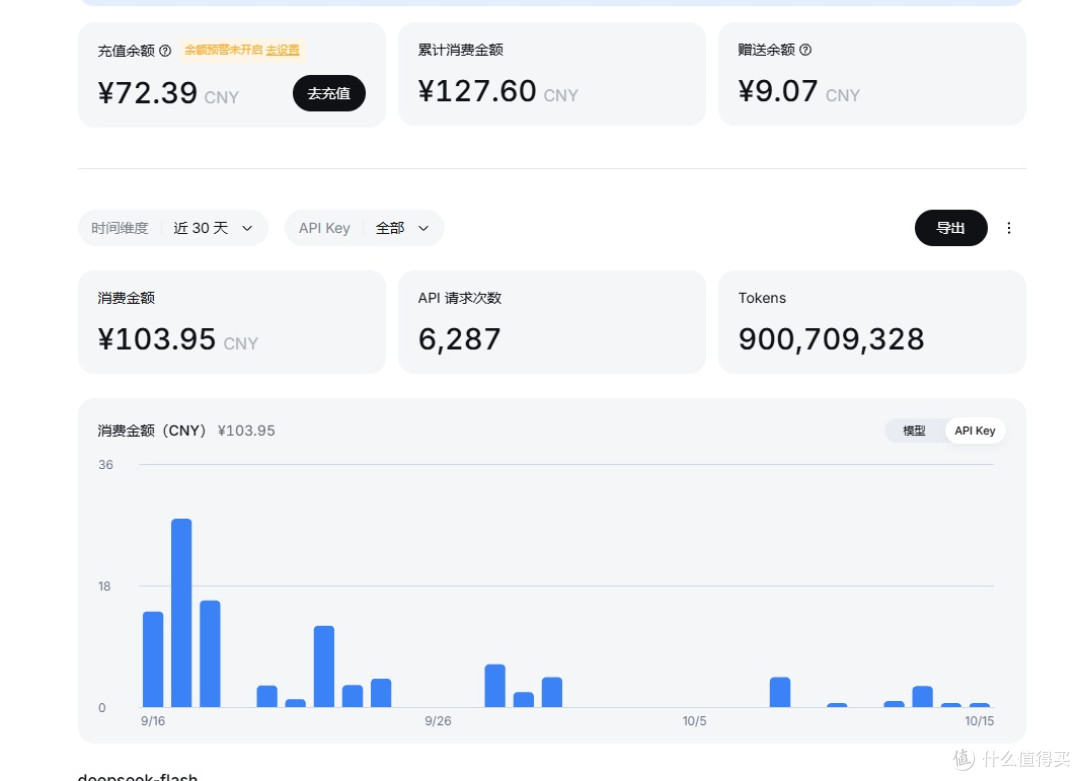This screenshot has width=1080, height=781.
Task: Click the first chart bar above 9/16
Action: 153,659
